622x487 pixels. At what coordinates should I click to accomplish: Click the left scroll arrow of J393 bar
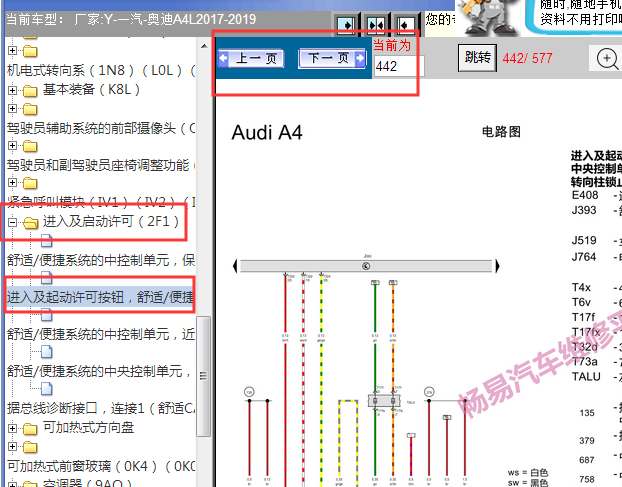coord(235,266)
